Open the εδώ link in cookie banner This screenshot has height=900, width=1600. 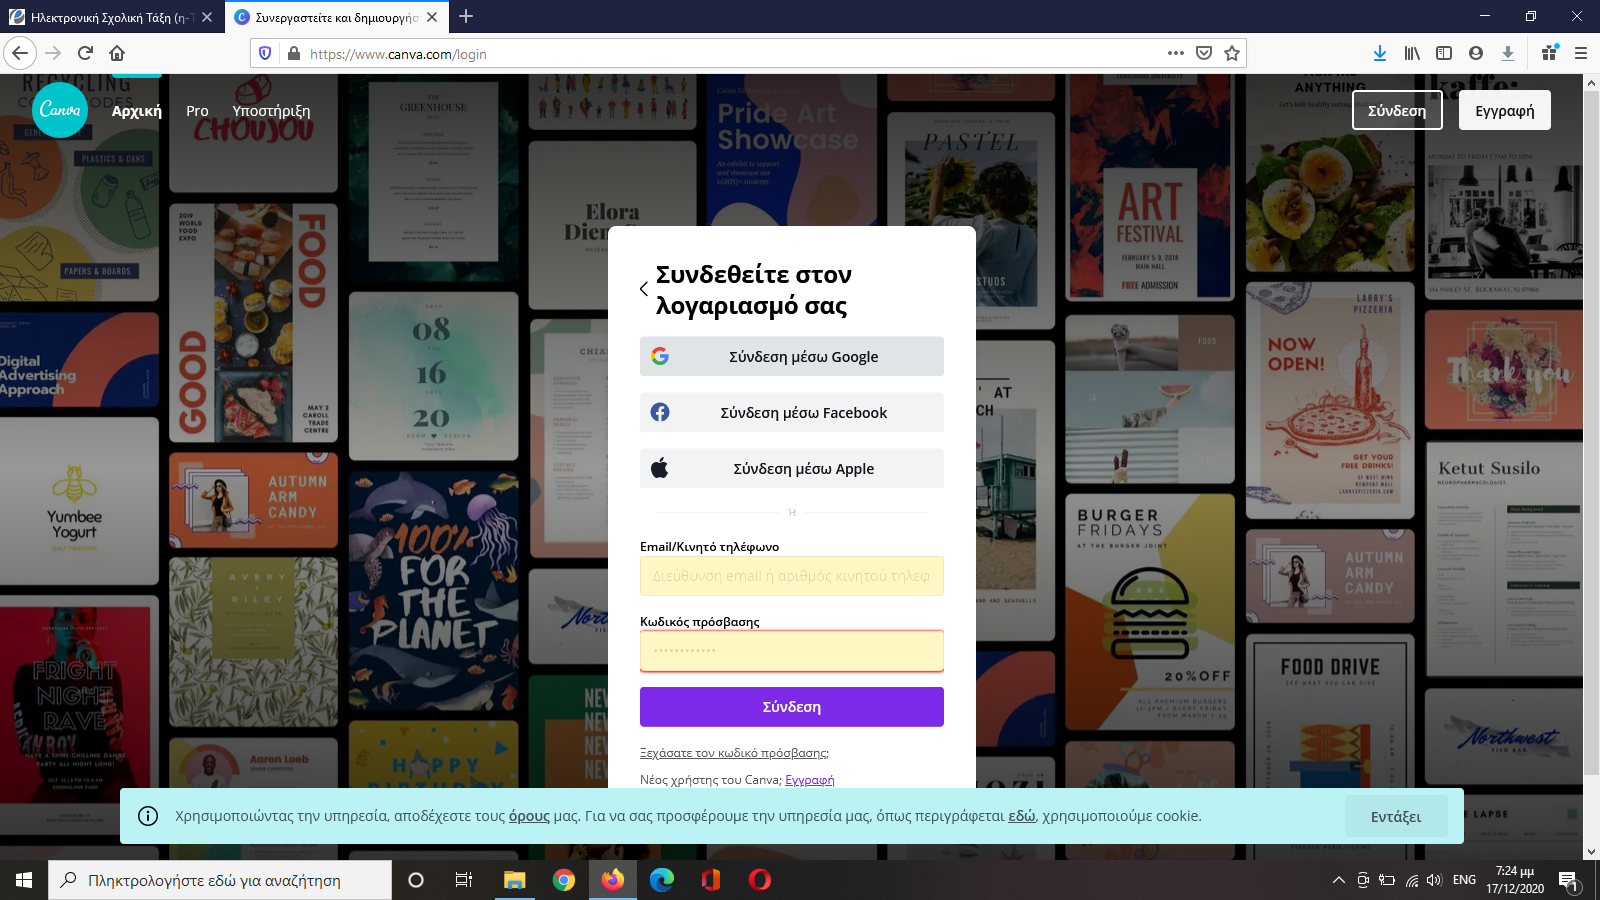point(1022,816)
